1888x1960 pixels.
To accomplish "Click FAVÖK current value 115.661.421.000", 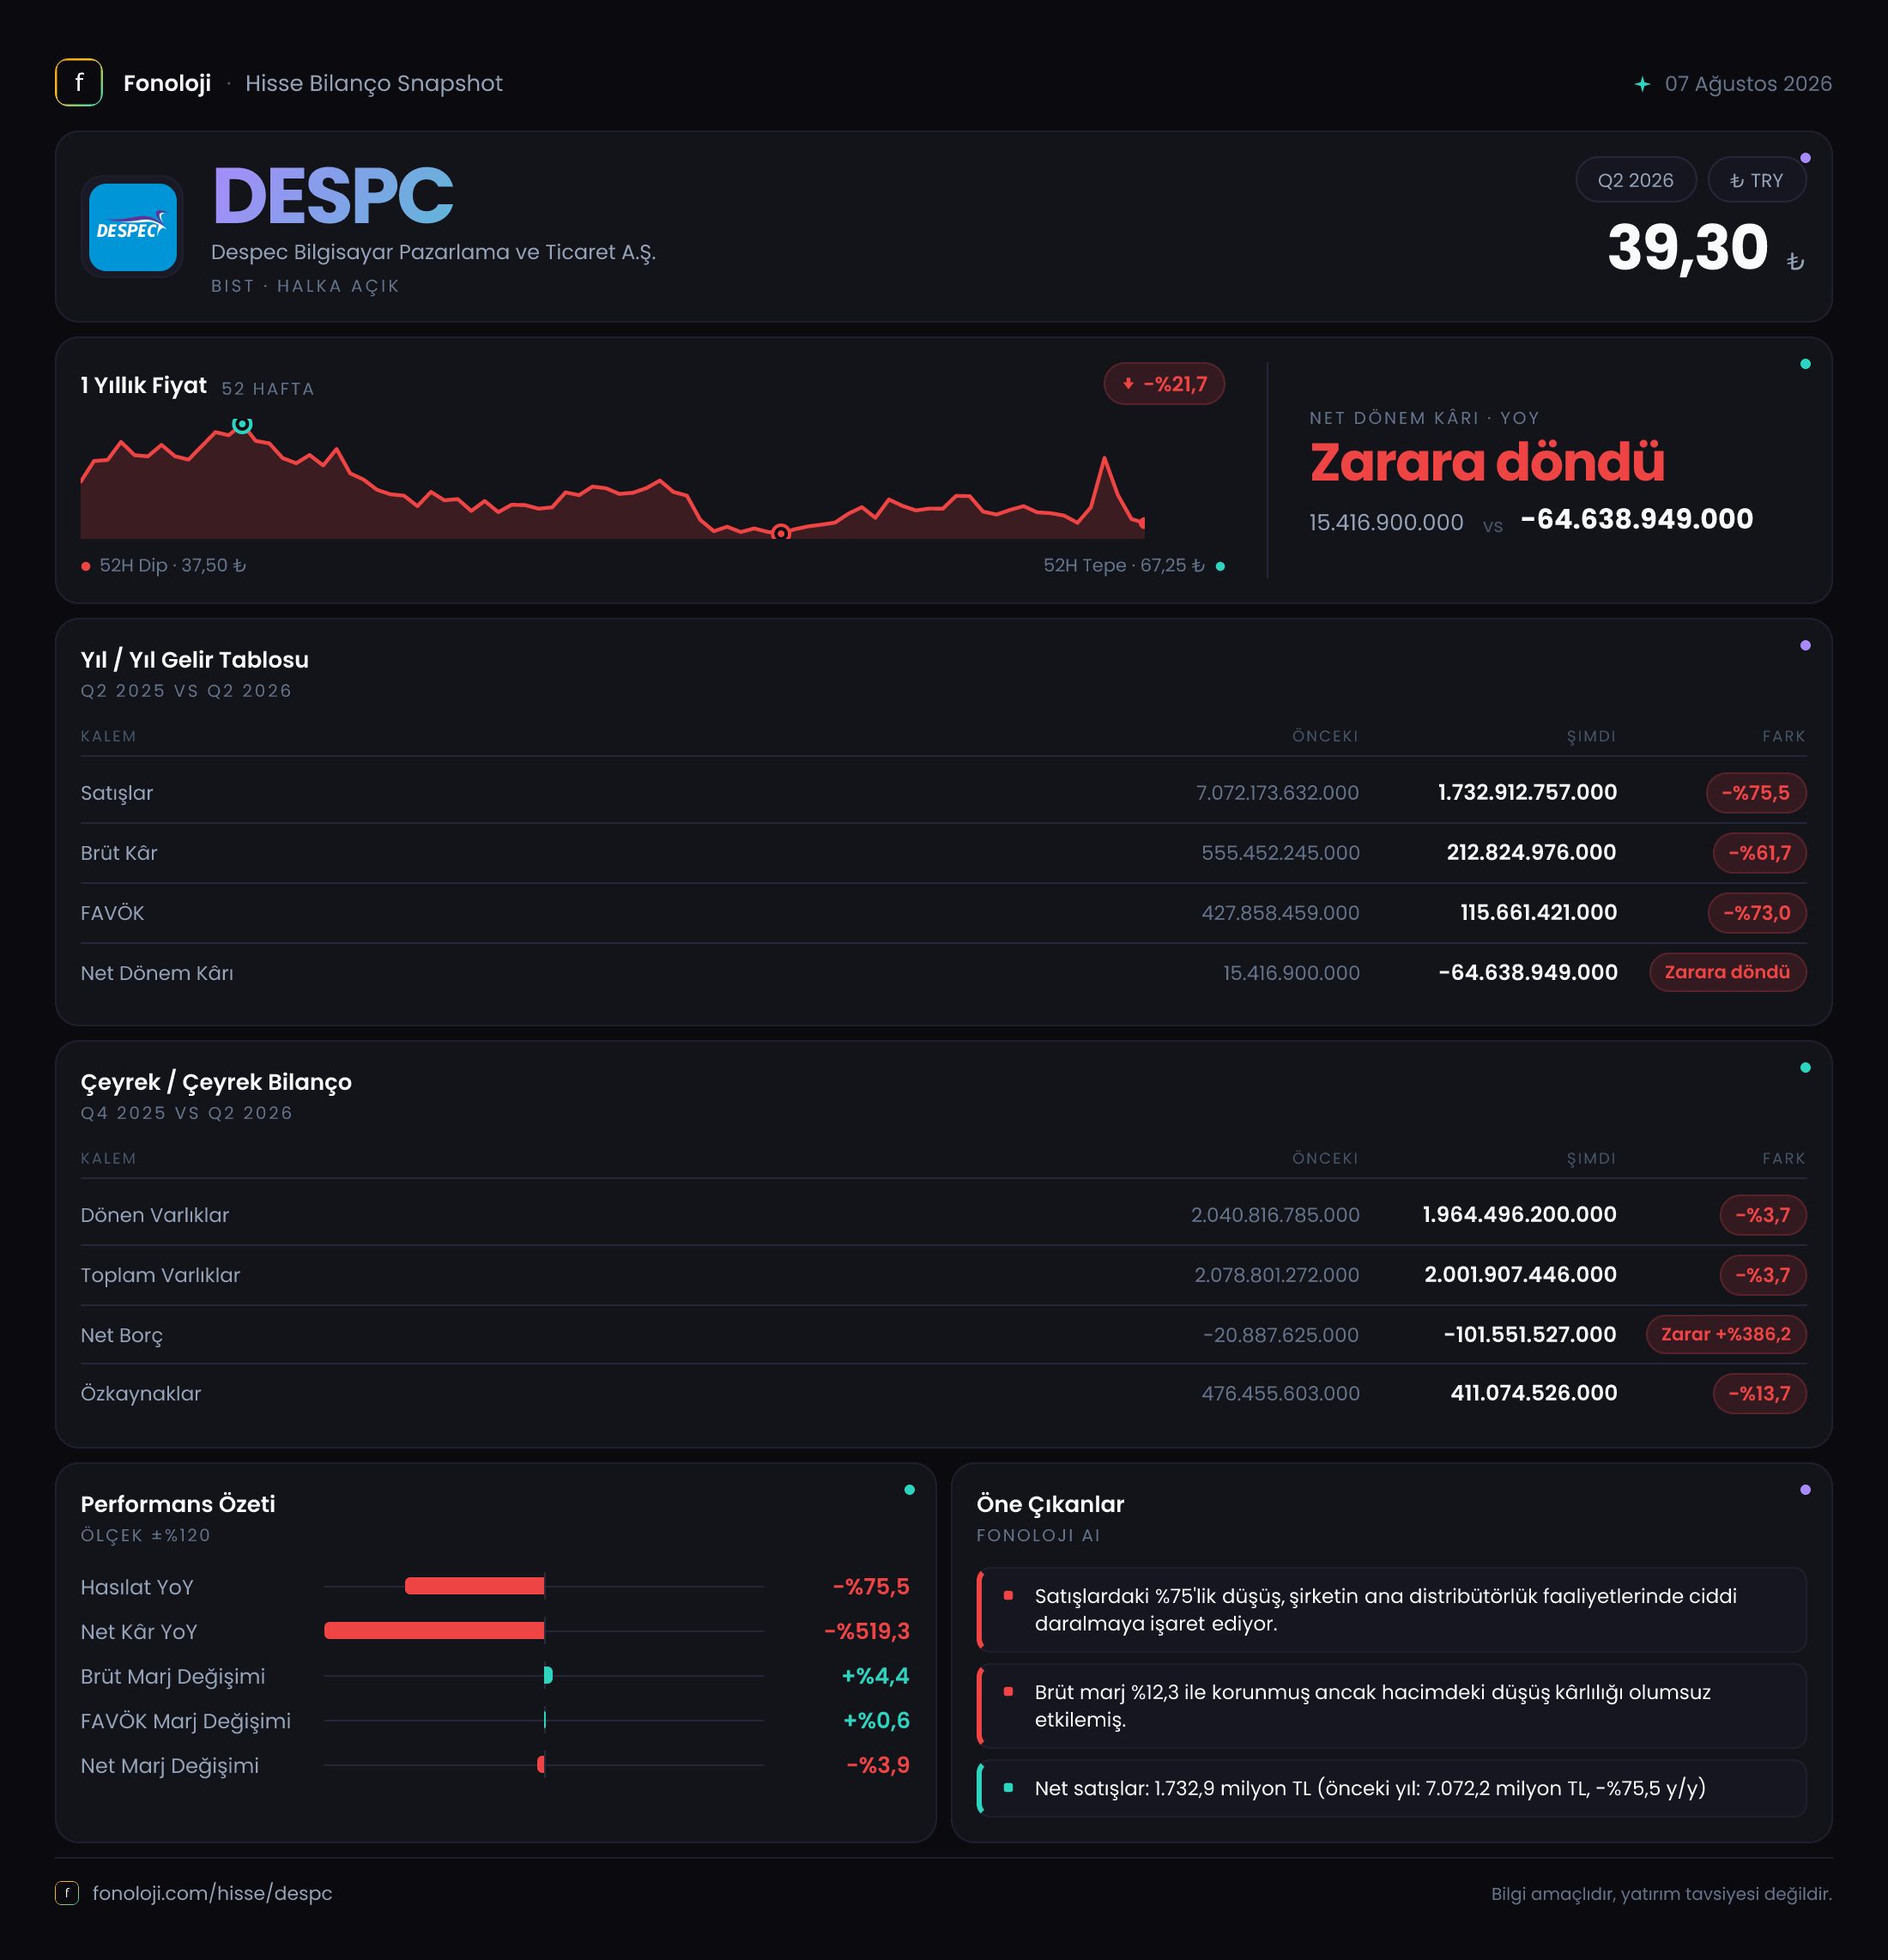I will point(1538,912).
